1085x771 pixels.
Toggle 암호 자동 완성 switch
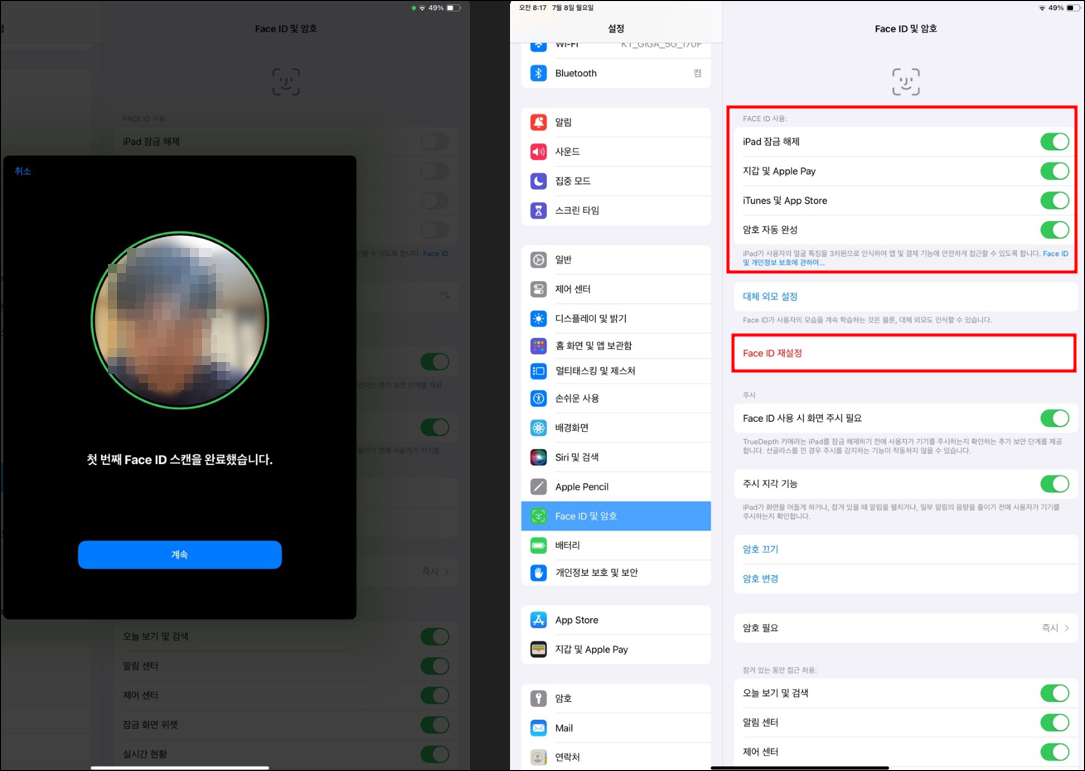coord(1055,230)
